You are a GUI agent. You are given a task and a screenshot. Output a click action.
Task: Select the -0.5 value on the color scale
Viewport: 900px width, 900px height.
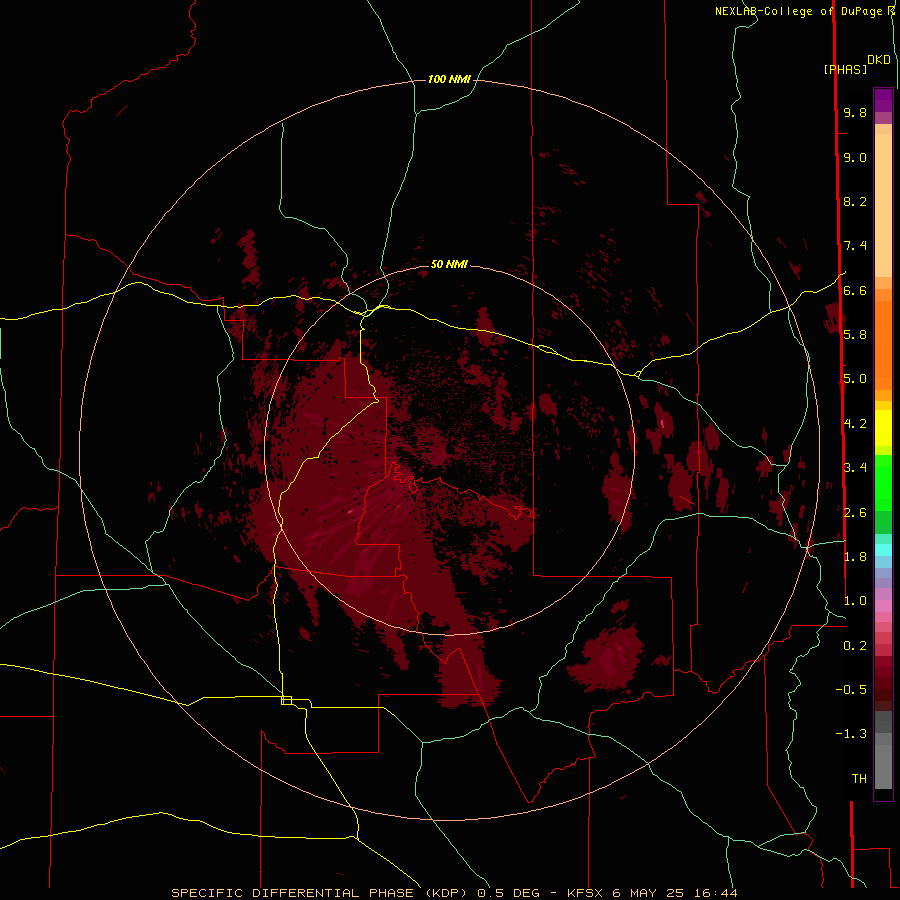pyautogui.click(x=851, y=689)
